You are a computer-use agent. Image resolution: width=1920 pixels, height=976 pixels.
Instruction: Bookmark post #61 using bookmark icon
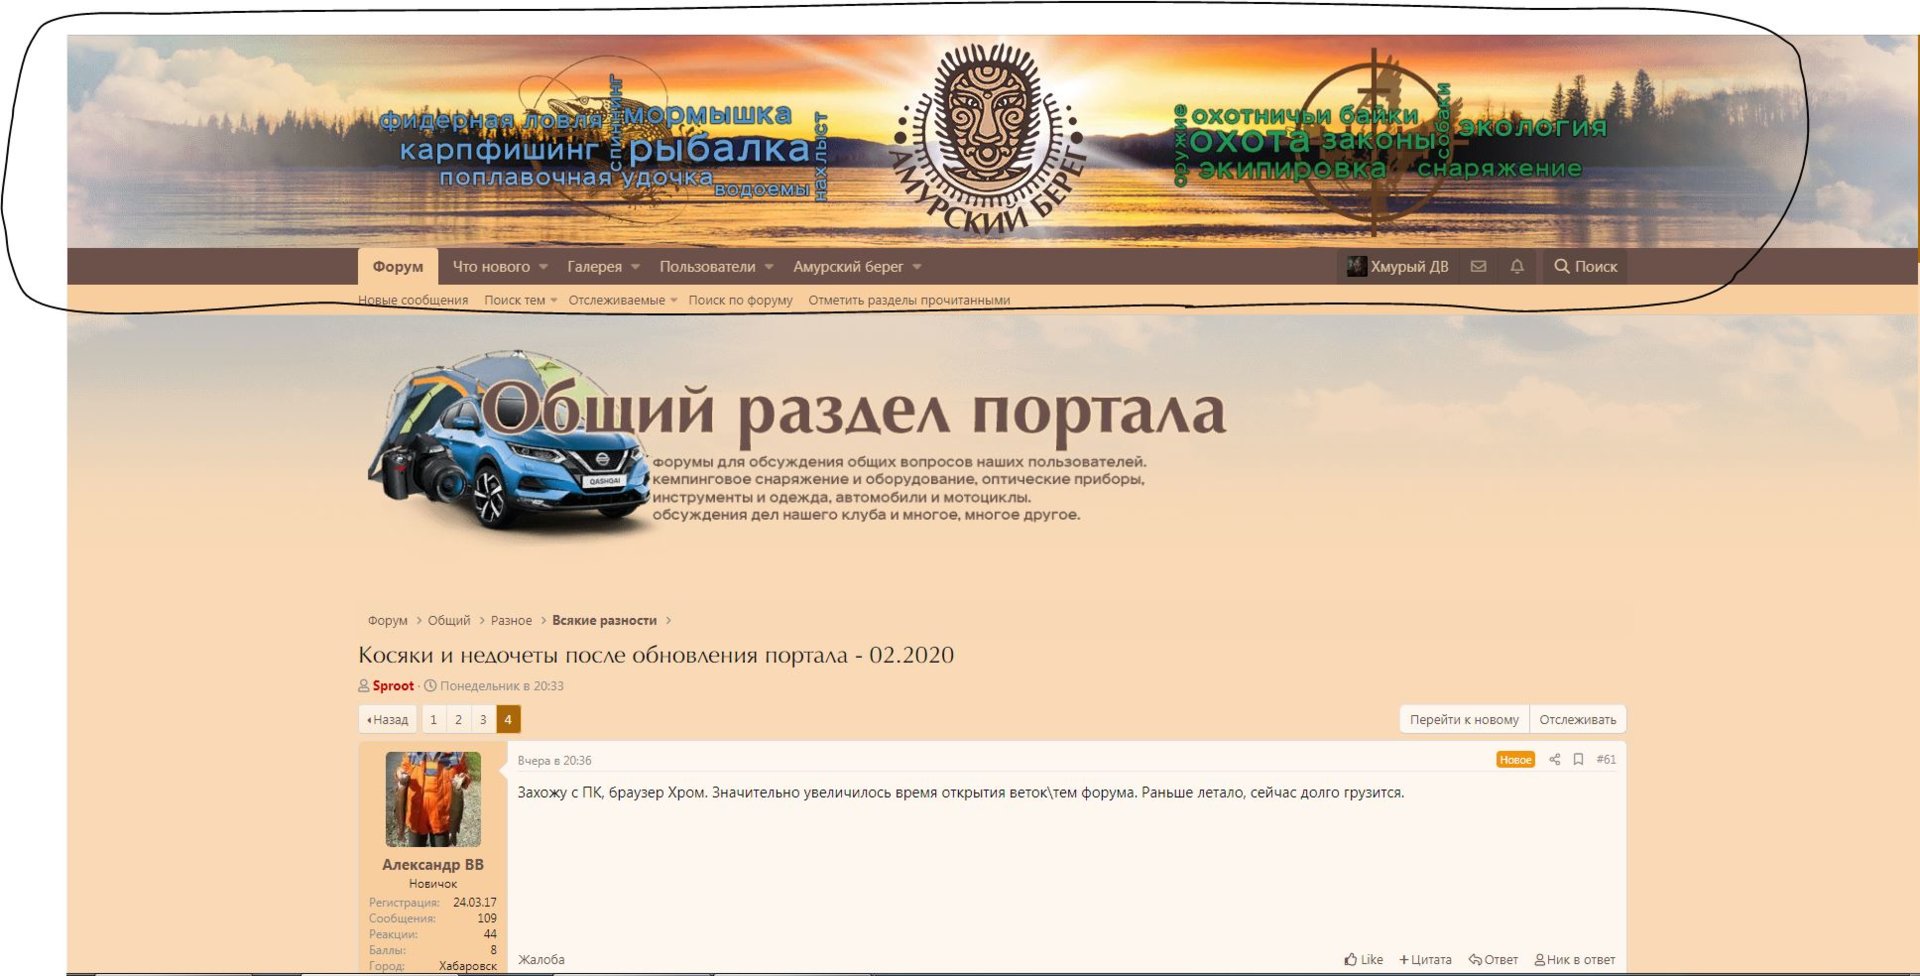pyautogui.click(x=1578, y=760)
